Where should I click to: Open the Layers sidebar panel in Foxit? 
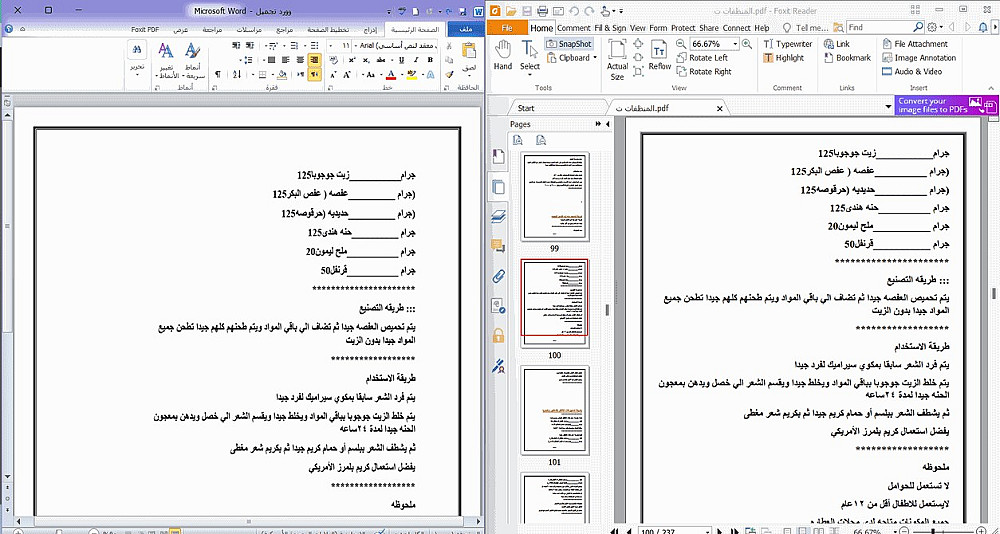pos(499,218)
